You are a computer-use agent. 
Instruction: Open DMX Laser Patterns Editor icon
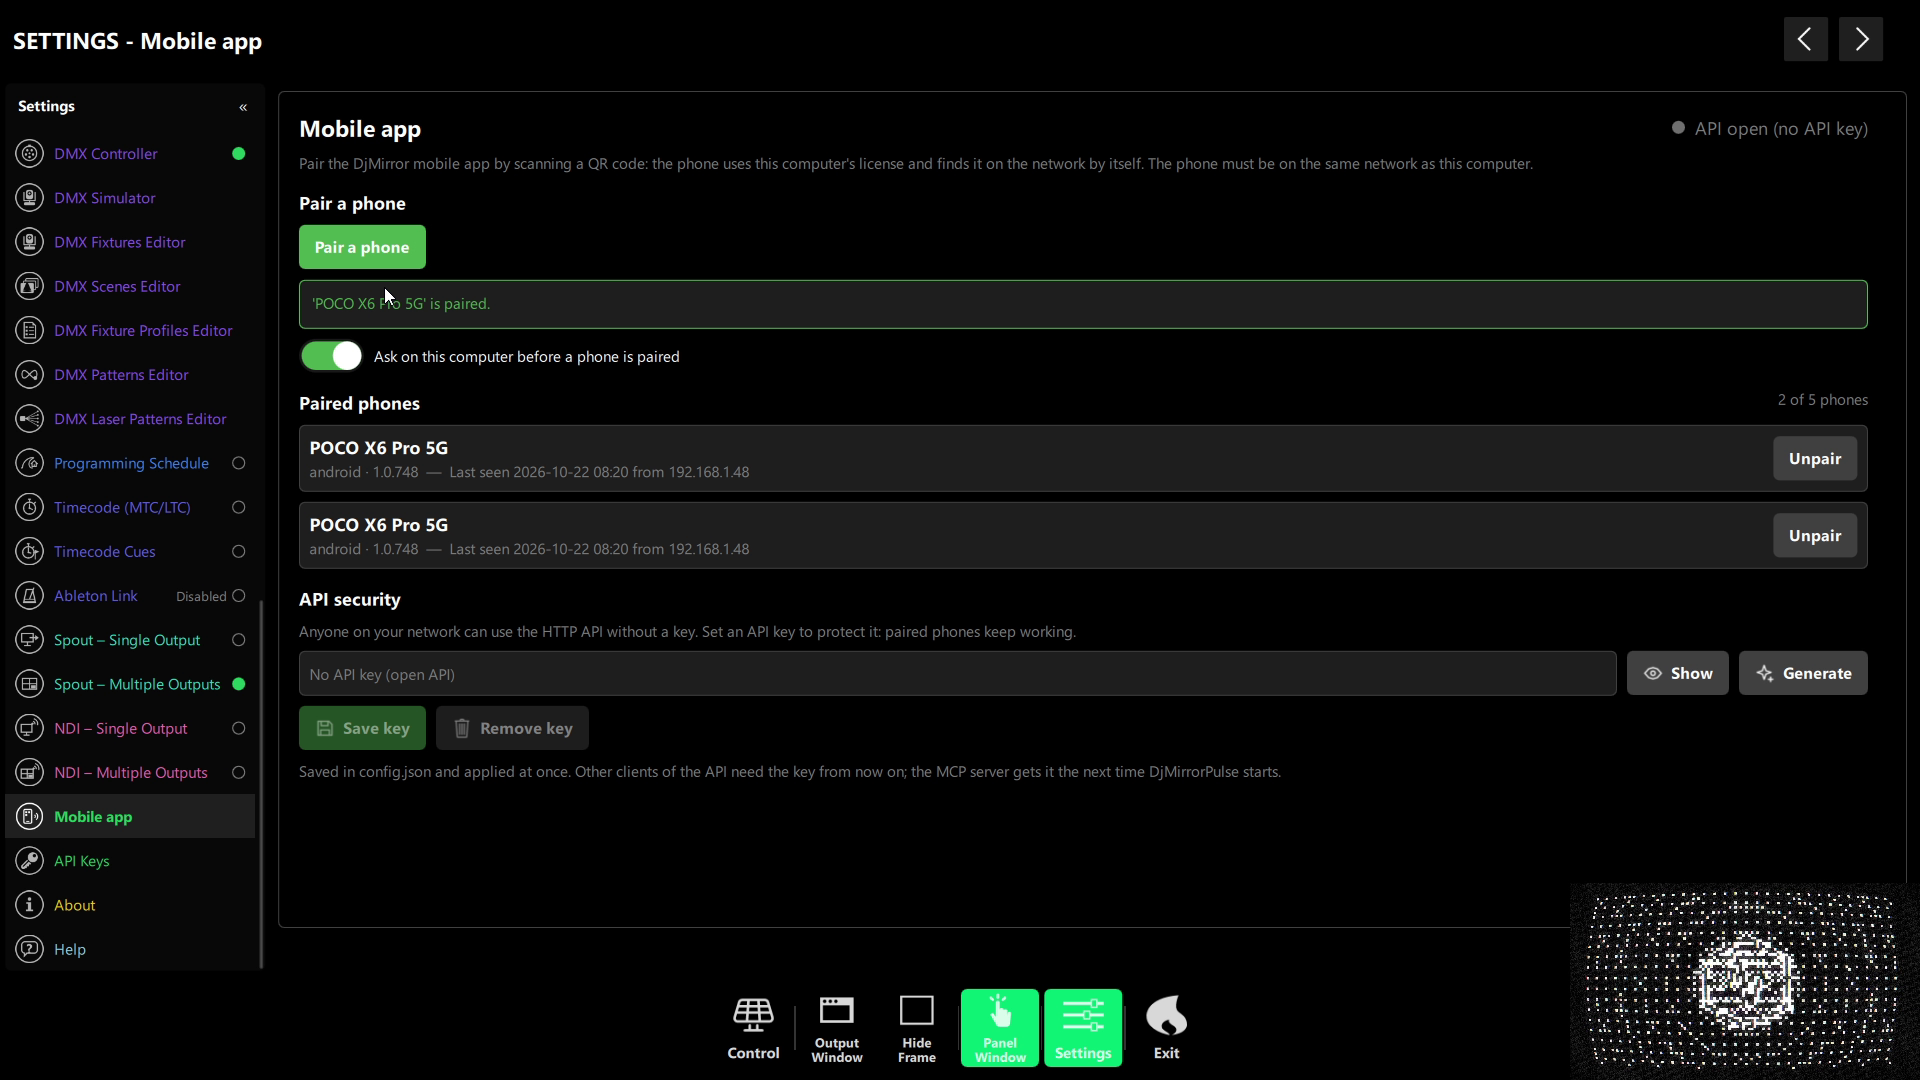point(30,419)
